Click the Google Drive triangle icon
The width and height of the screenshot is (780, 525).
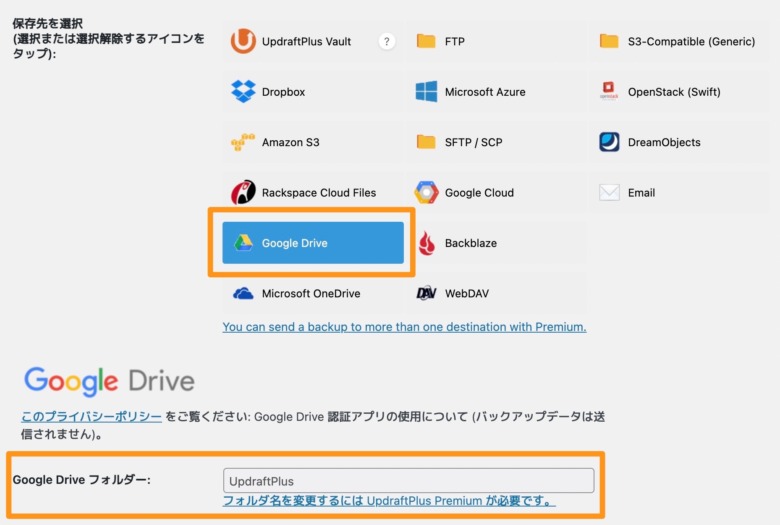pos(243,243)
